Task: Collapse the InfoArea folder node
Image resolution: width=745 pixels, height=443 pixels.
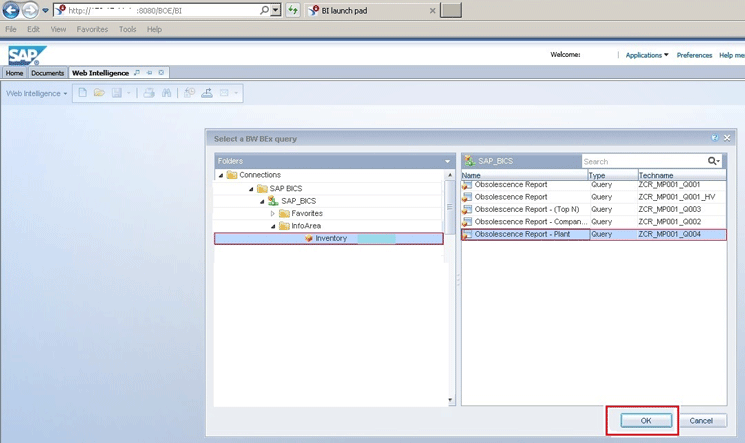Action: (273, 226)
